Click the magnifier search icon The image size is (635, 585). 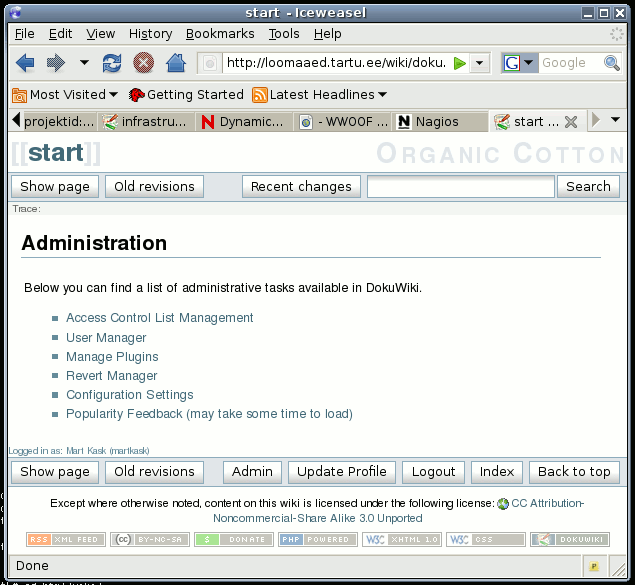(612, 63)
